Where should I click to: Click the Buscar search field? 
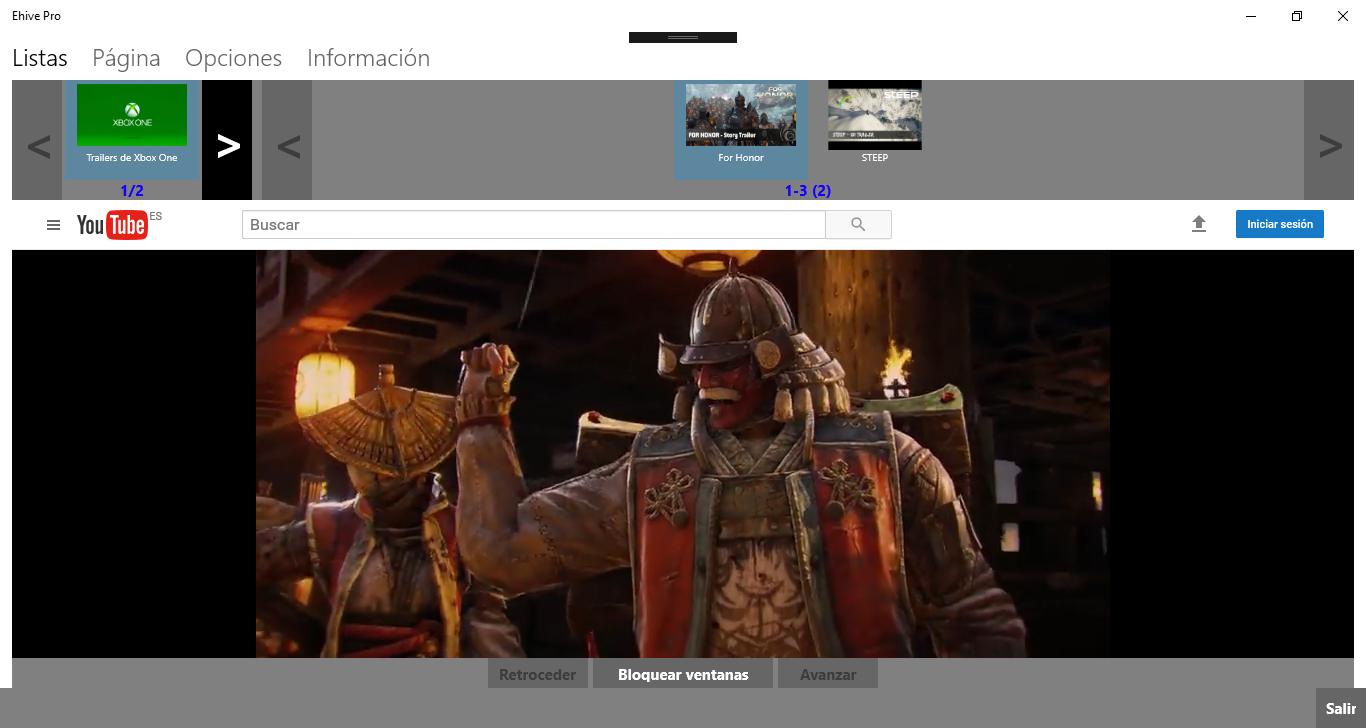[534, 225]
